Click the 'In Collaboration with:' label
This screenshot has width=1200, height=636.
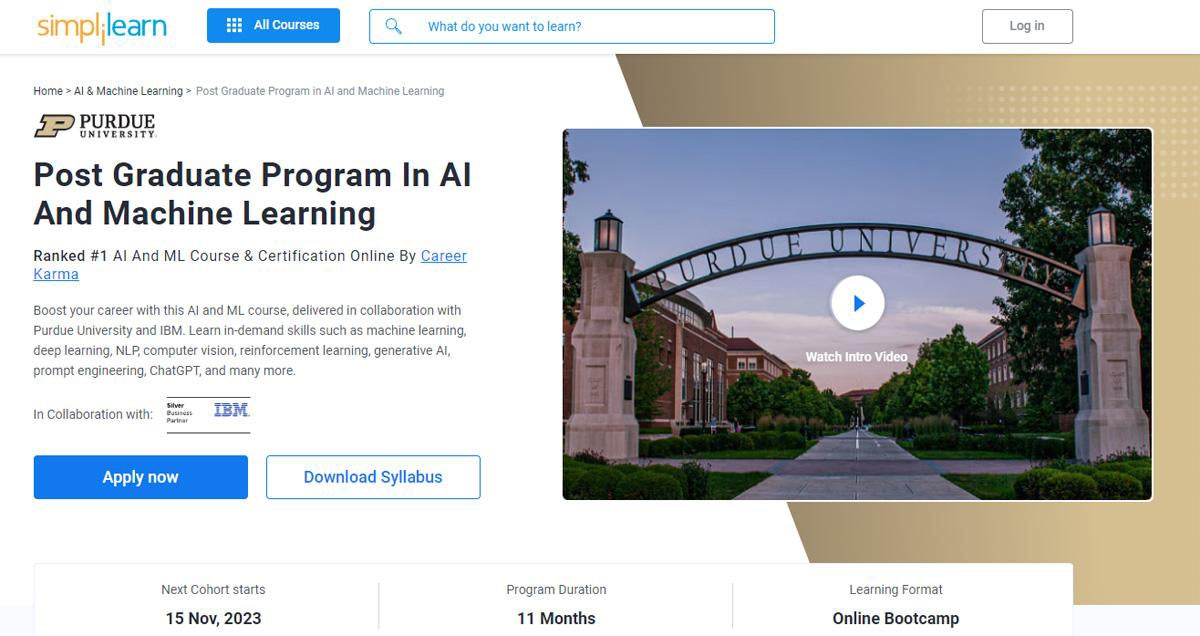point(93,414)
